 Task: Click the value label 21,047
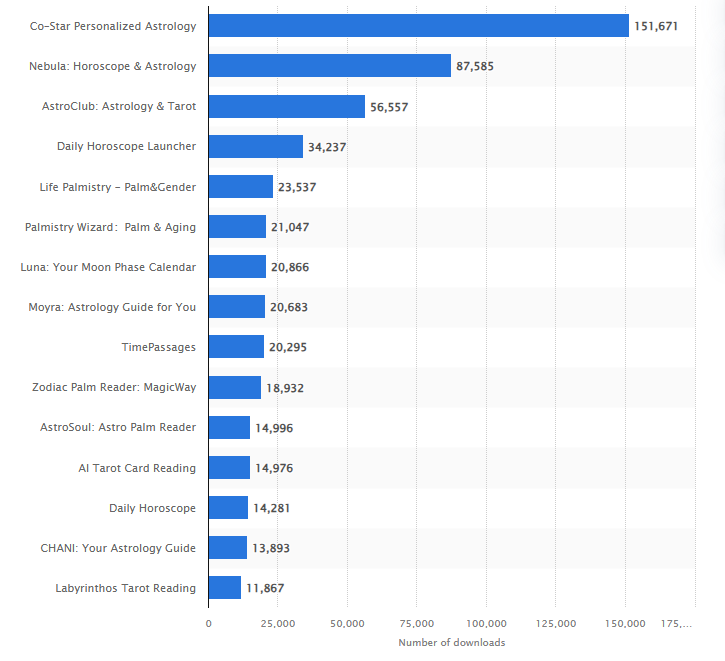coord(290,227)
